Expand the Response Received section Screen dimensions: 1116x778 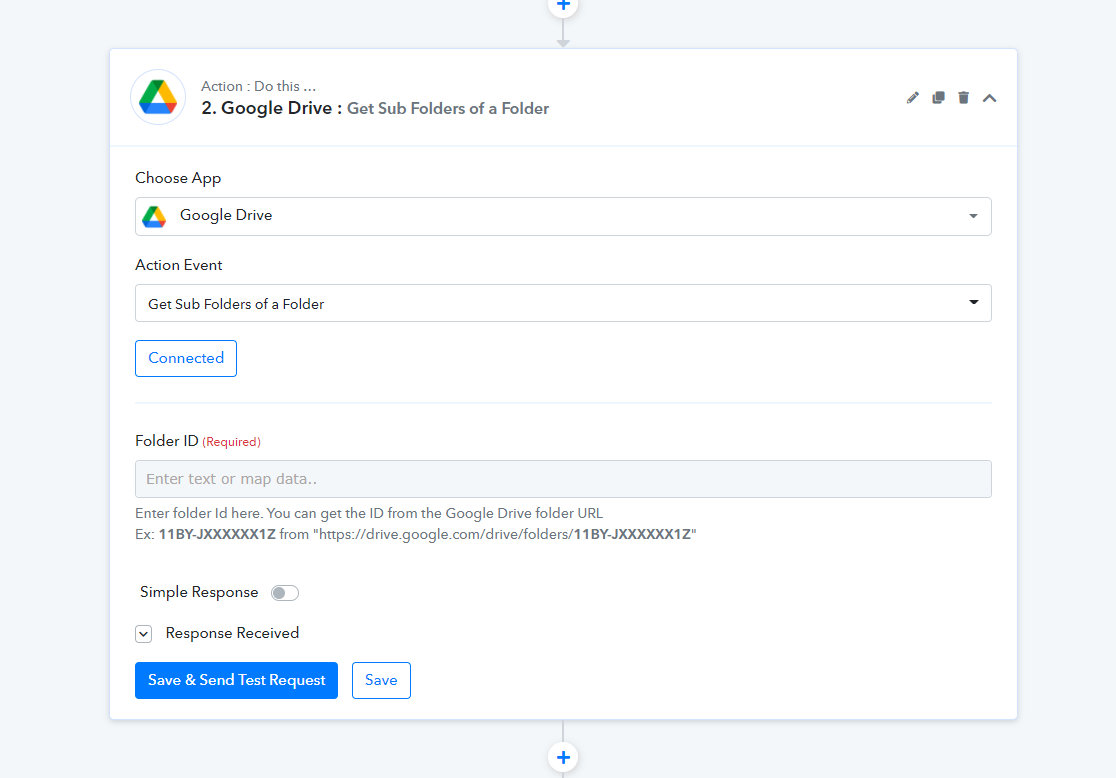(x=144, y=634)
